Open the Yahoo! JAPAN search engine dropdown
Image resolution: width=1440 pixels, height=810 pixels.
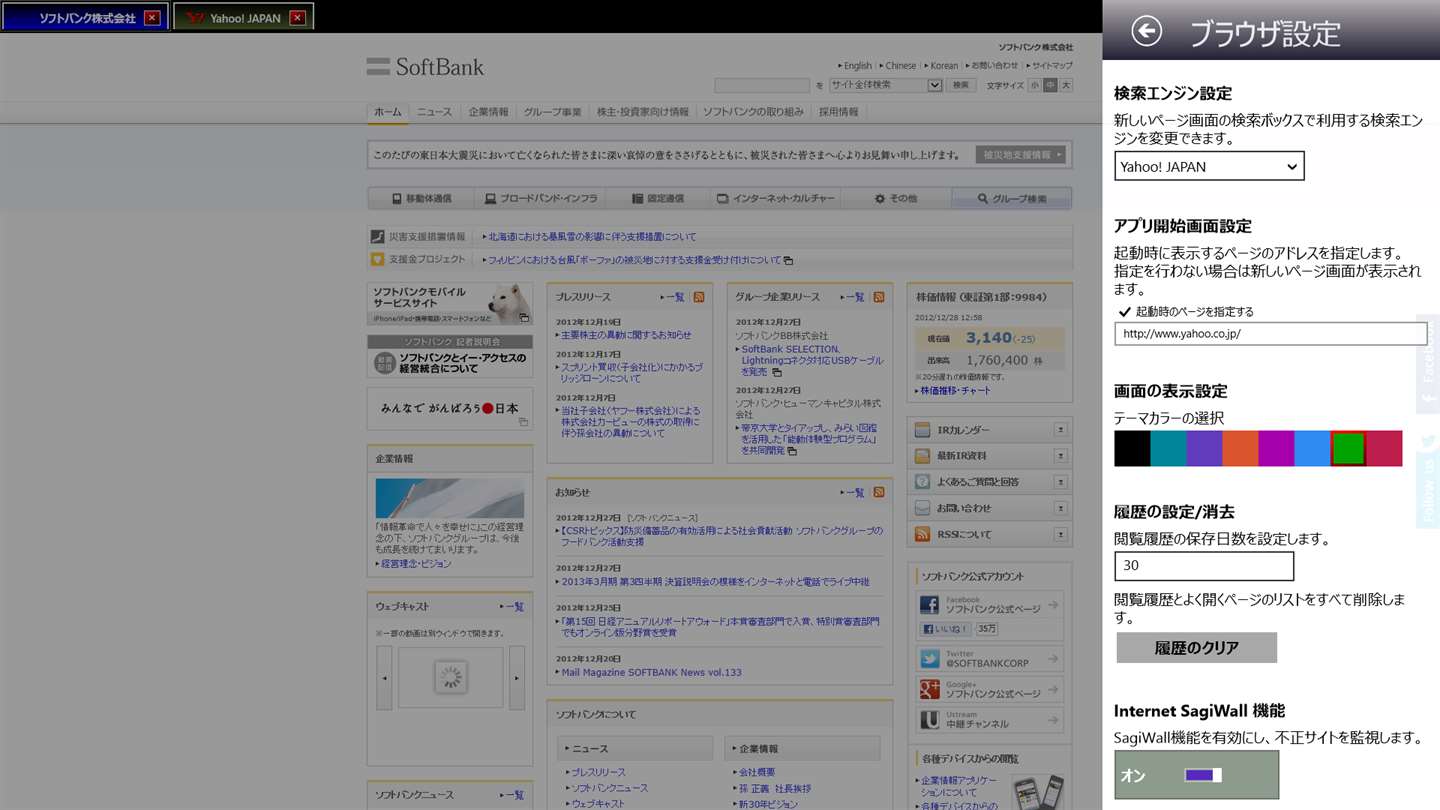[1209, 166]
